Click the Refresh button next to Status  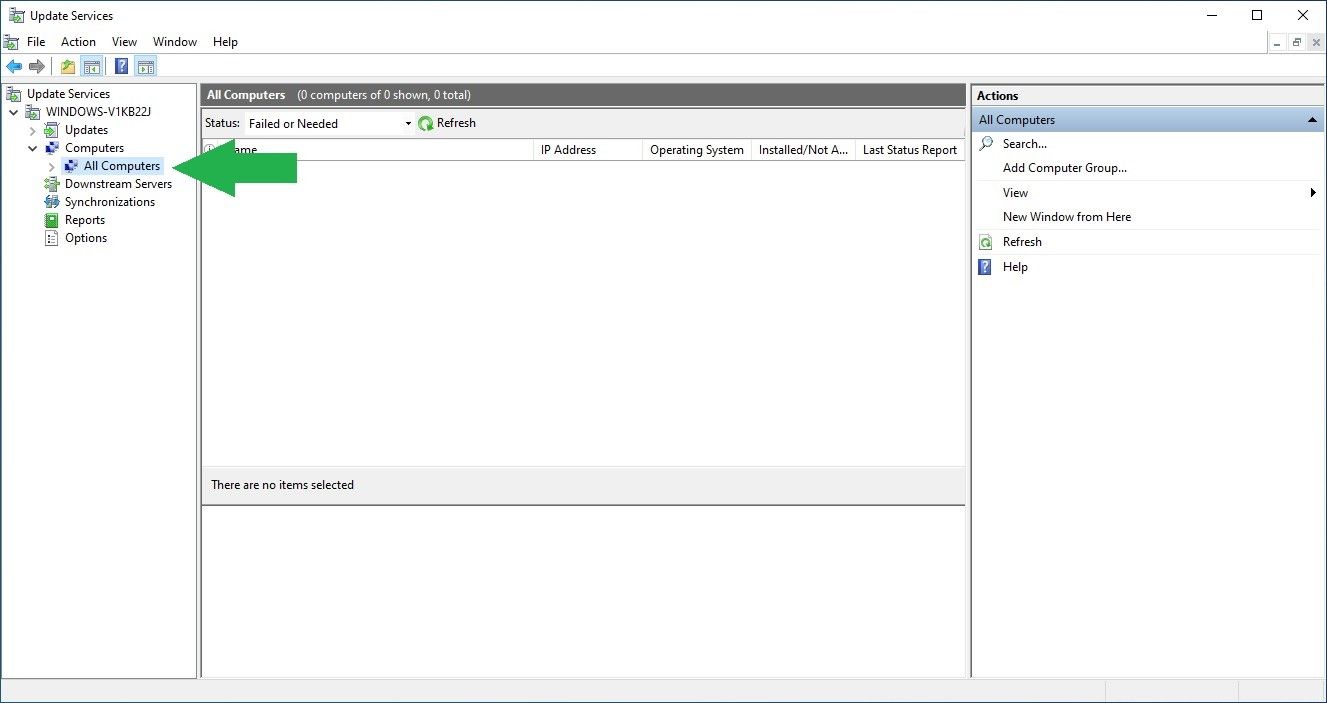pos(447,124)
